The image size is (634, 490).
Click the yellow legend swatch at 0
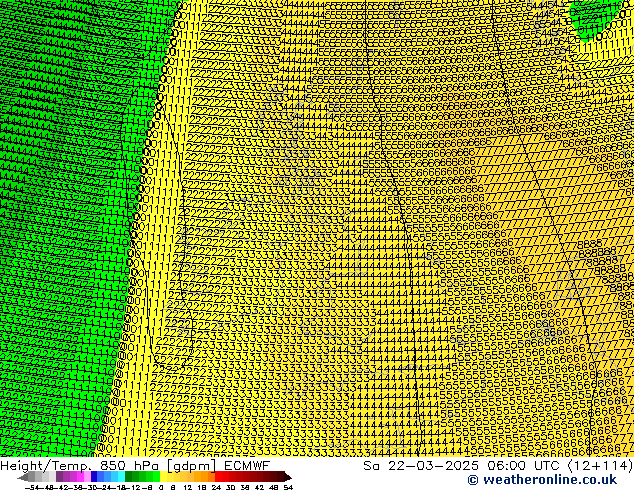163,477
